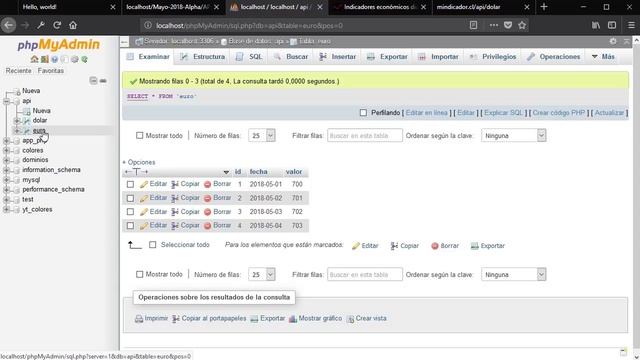The height and width of the screenshot is (360, 640).
Task: Switch to the SQL tab
Action: [x=249, y=57]
